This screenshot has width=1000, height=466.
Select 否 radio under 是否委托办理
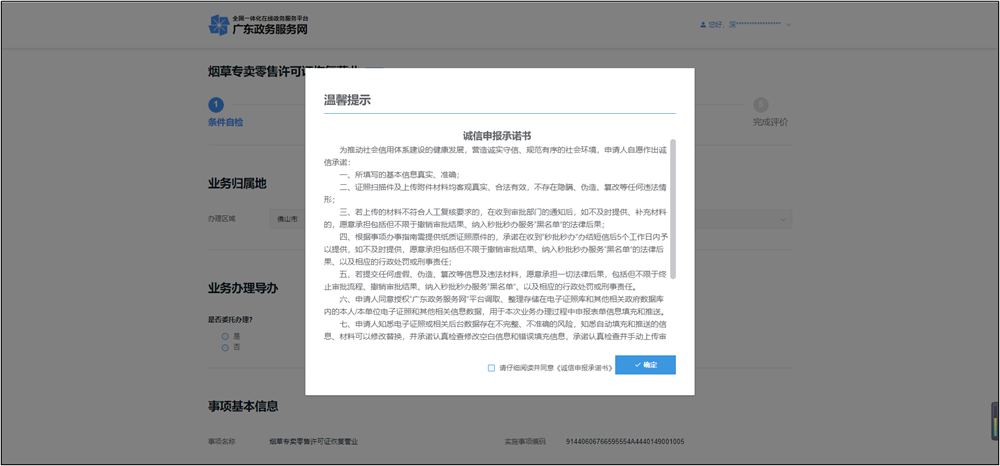click(224, 347)
